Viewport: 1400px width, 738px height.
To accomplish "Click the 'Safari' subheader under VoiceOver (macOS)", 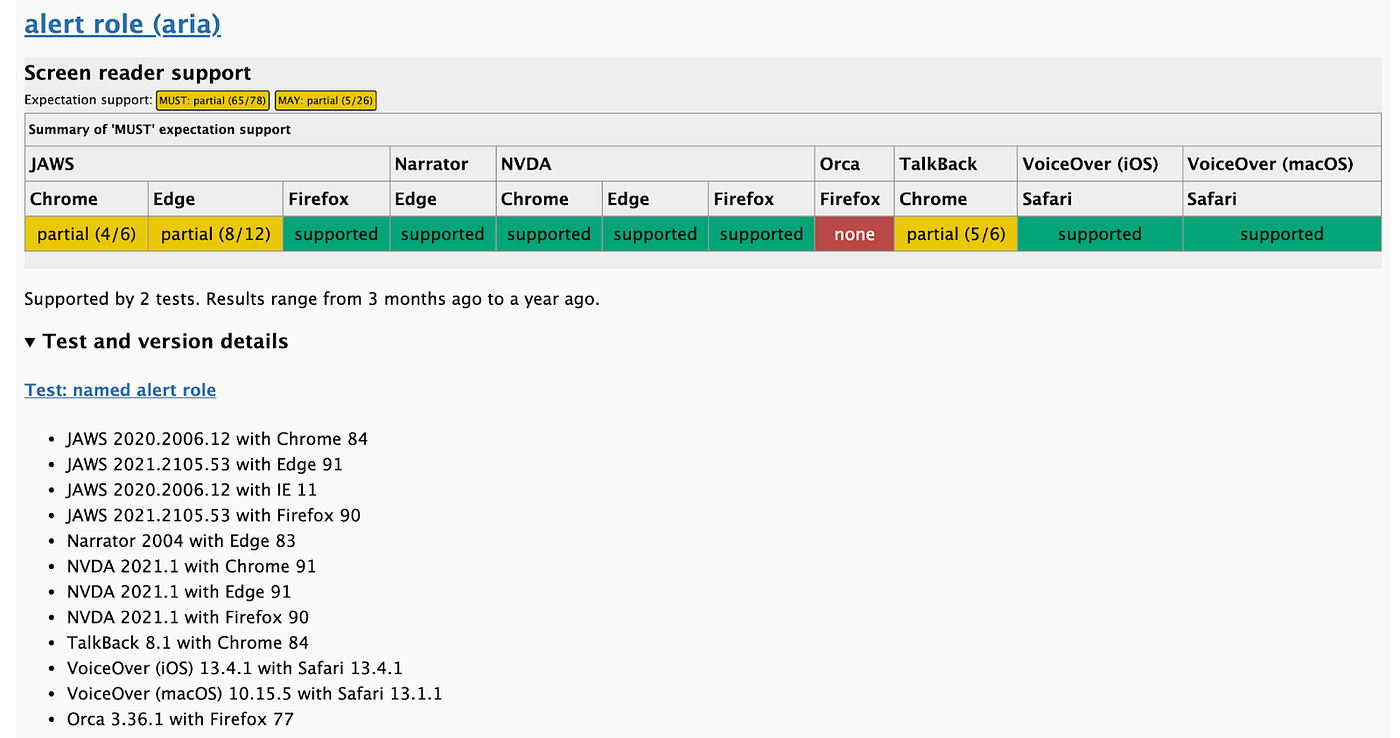I will click(1281, 199).
